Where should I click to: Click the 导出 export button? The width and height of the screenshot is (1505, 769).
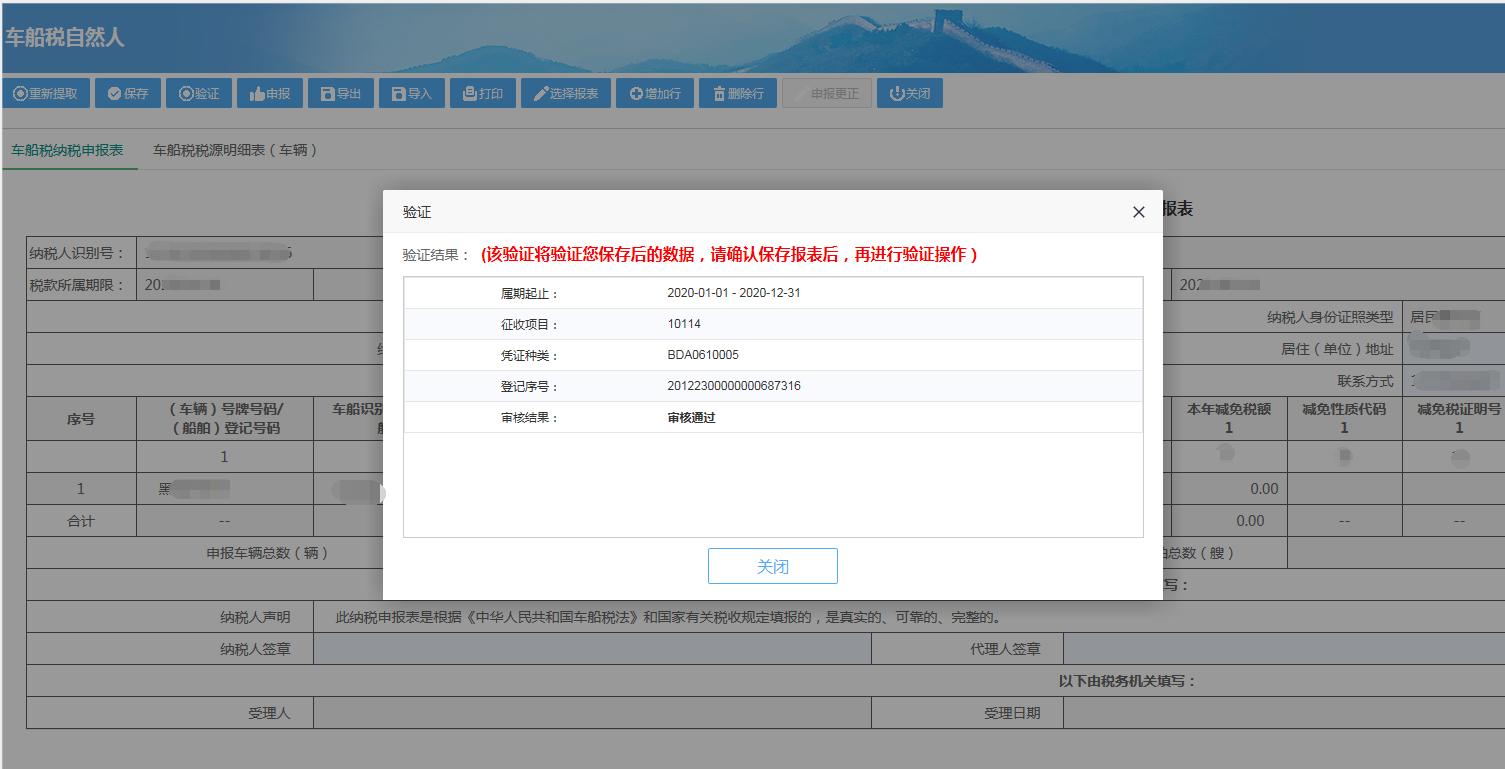341,93
